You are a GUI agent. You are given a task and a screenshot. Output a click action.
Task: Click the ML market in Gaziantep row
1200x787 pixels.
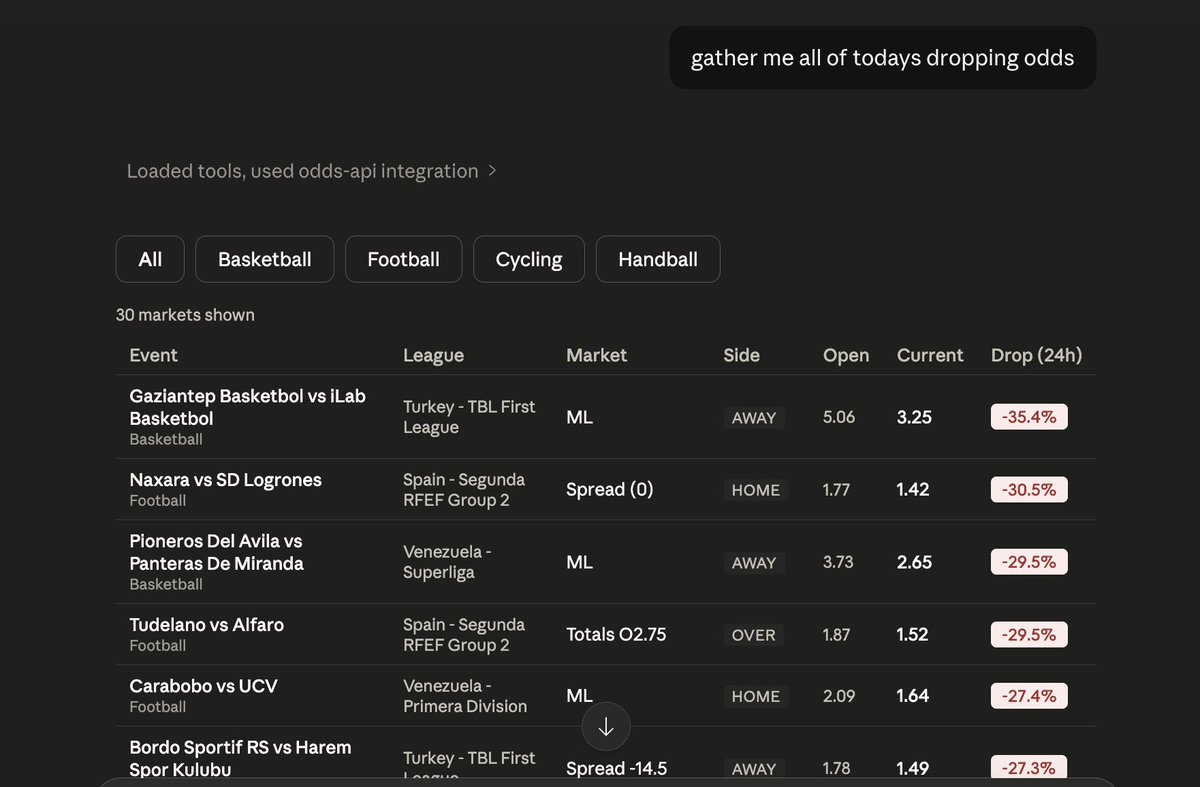[x=580, y=417]
